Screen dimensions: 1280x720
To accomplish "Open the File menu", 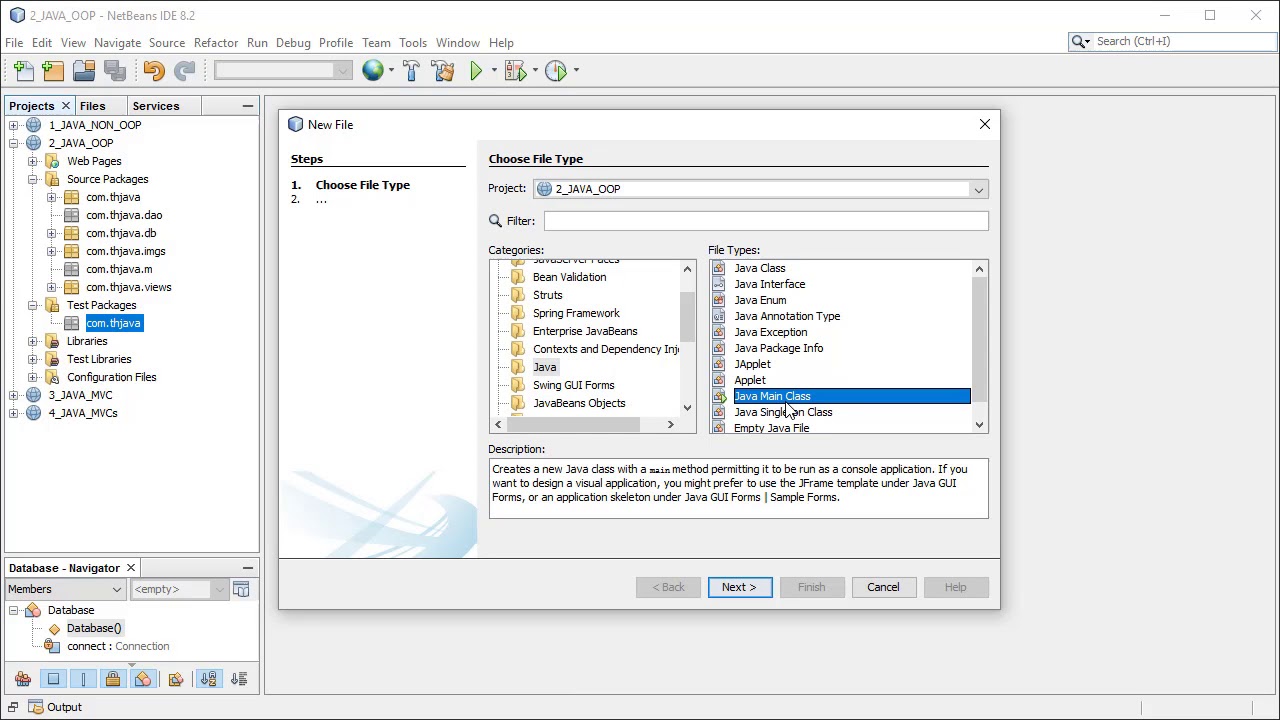I will point(14,43).
